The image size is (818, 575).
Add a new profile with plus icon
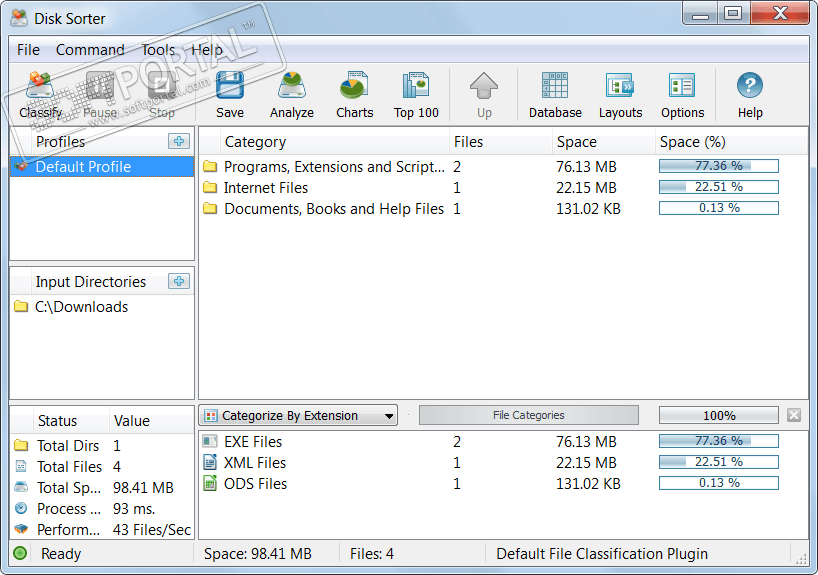tap(179, 141)
